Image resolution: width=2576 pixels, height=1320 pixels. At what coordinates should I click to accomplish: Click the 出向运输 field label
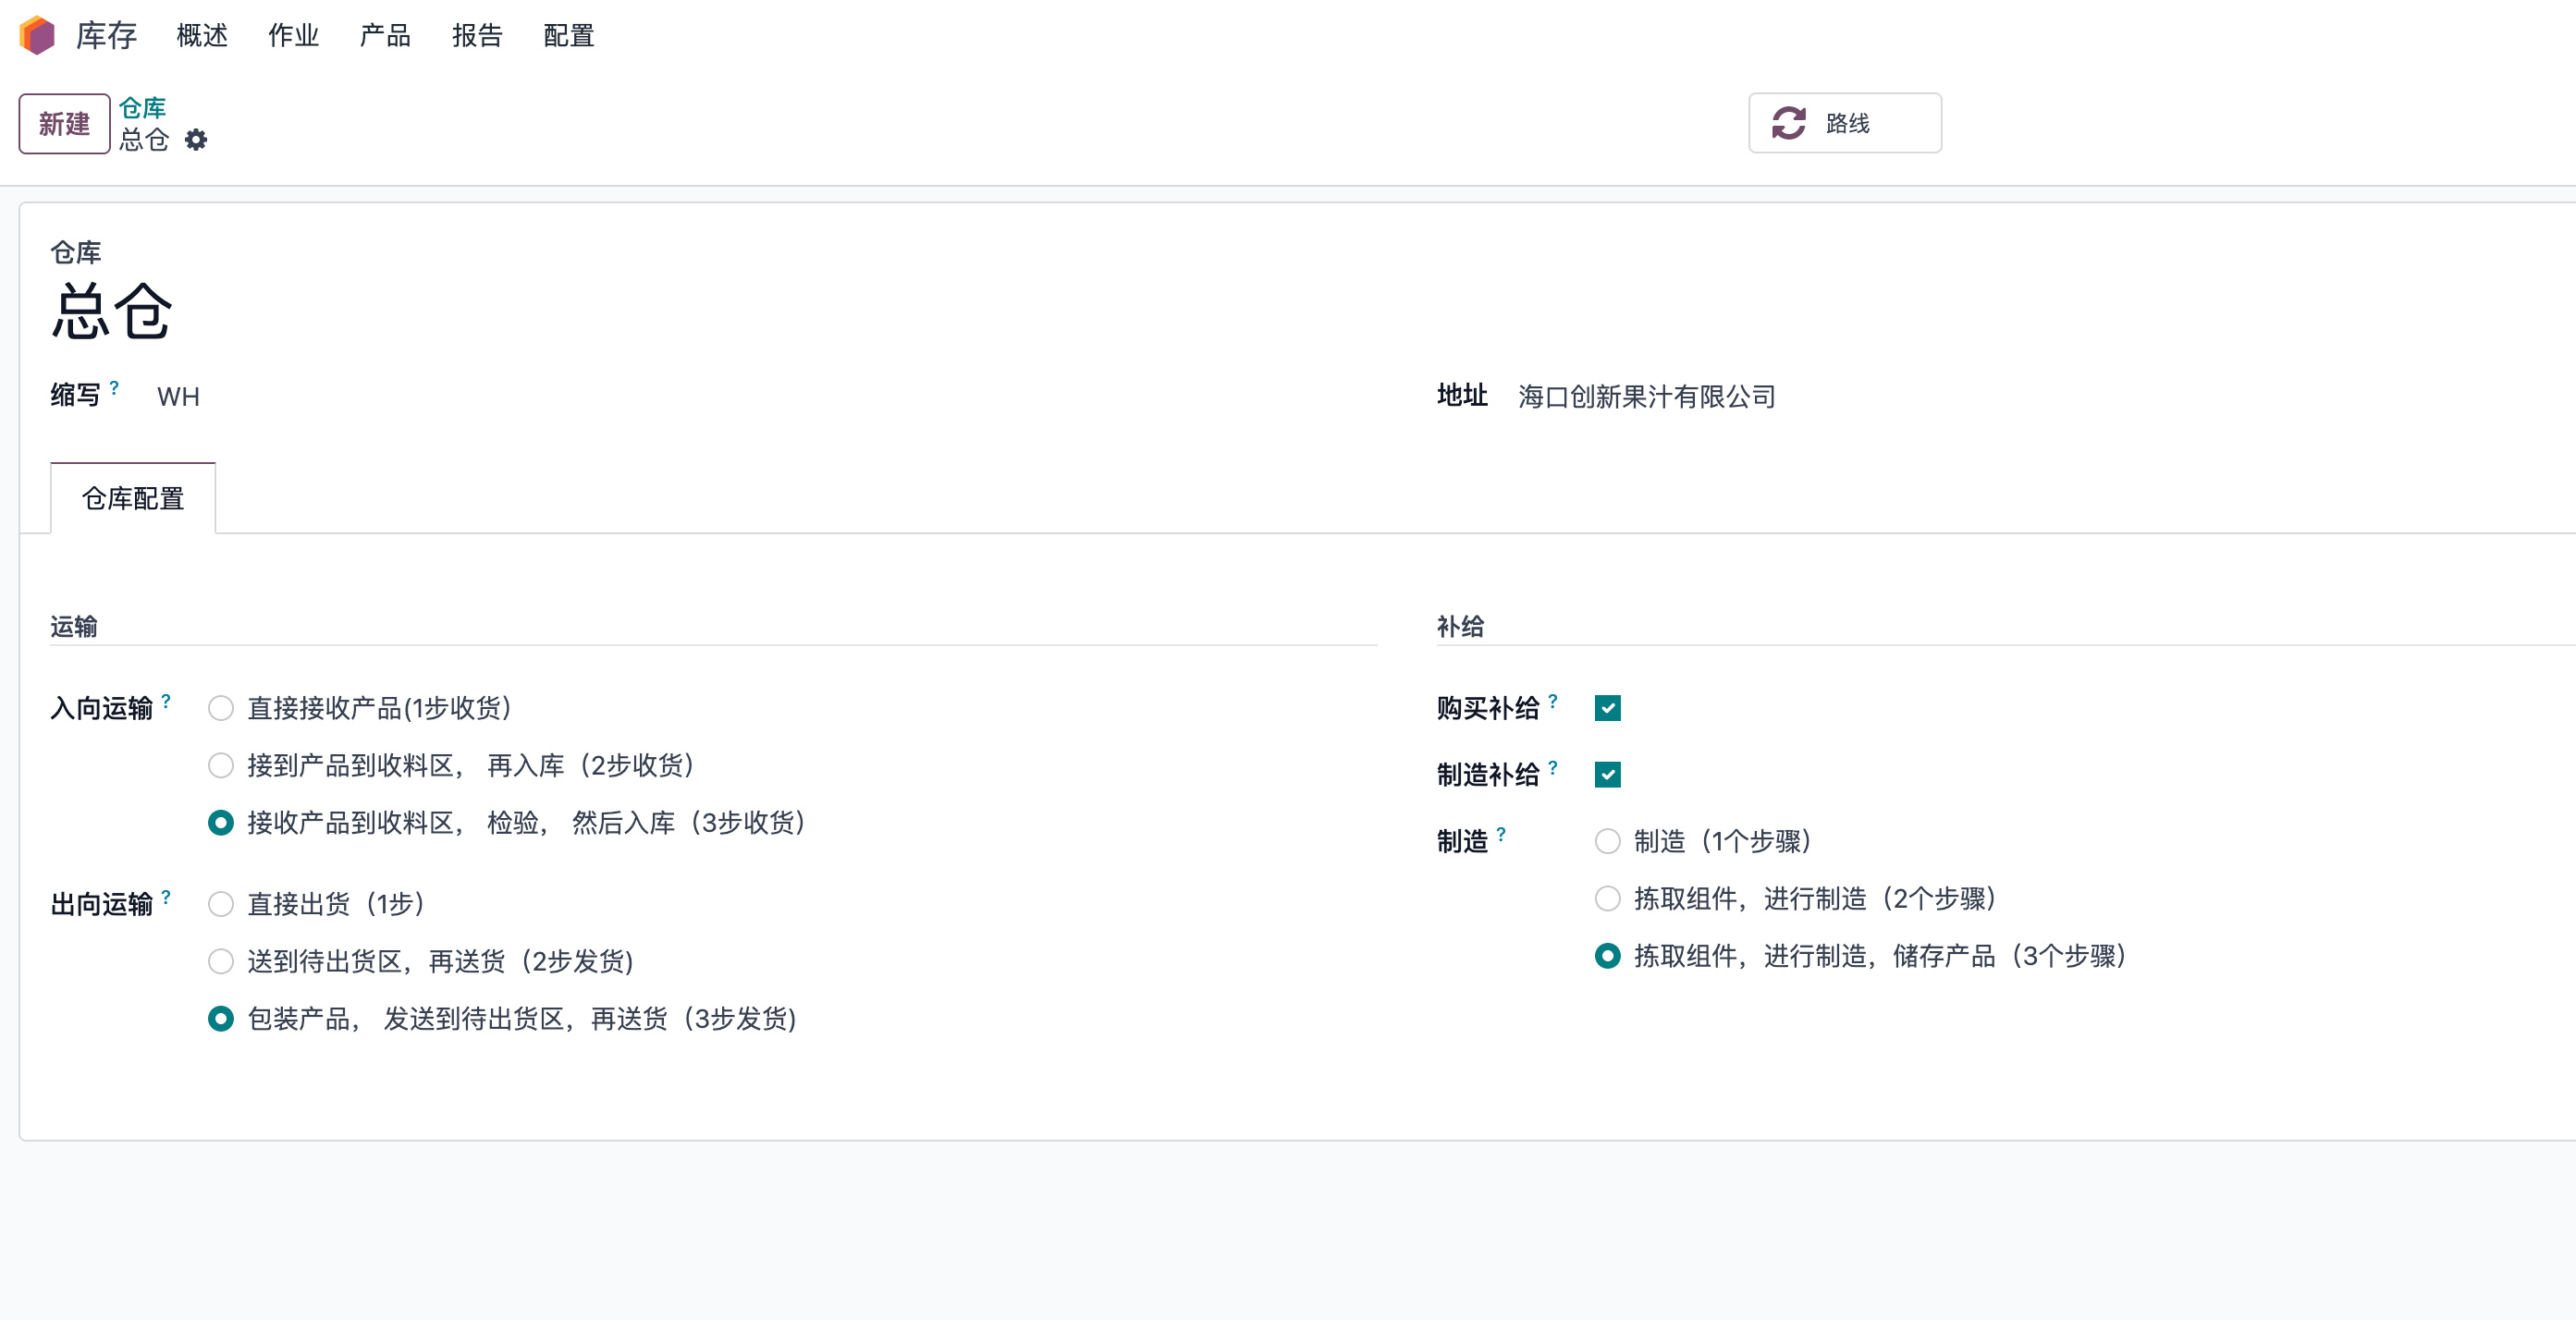[x=102, y=905]
